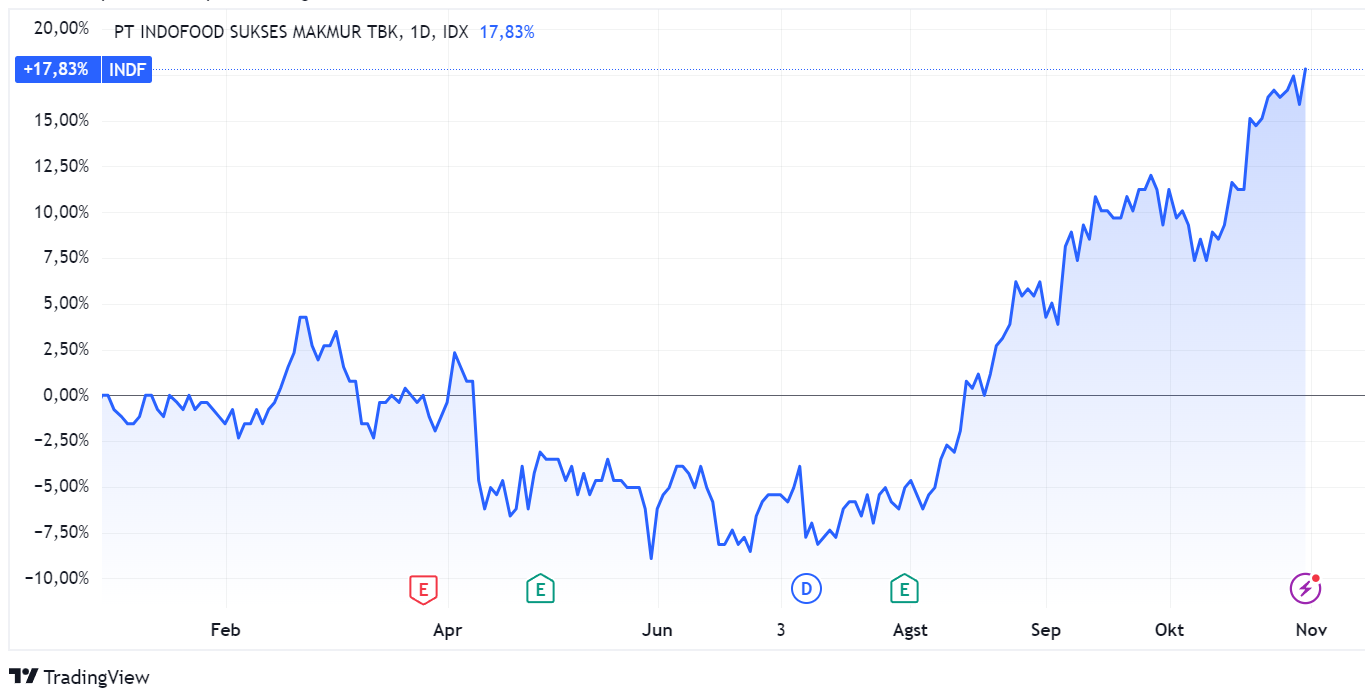
Task: Click the Okt date label
Action: point(1169,630)
